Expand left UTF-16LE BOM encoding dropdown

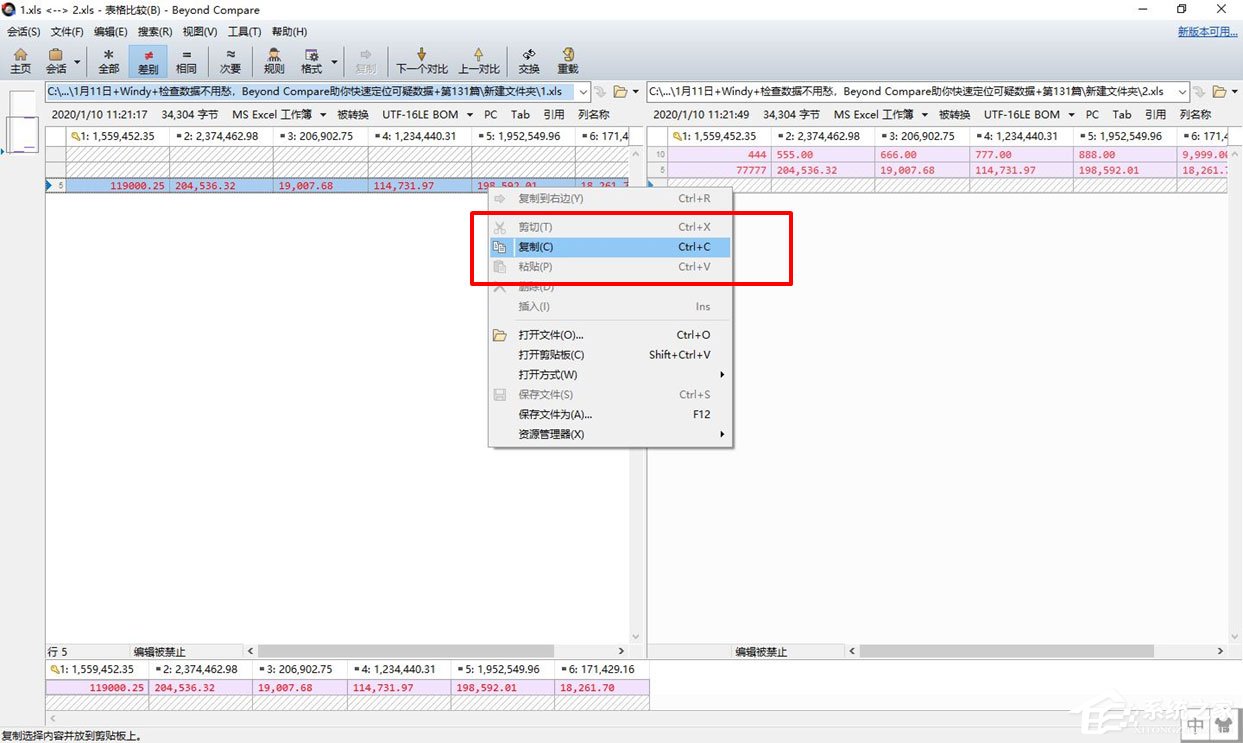click(471, 115)
